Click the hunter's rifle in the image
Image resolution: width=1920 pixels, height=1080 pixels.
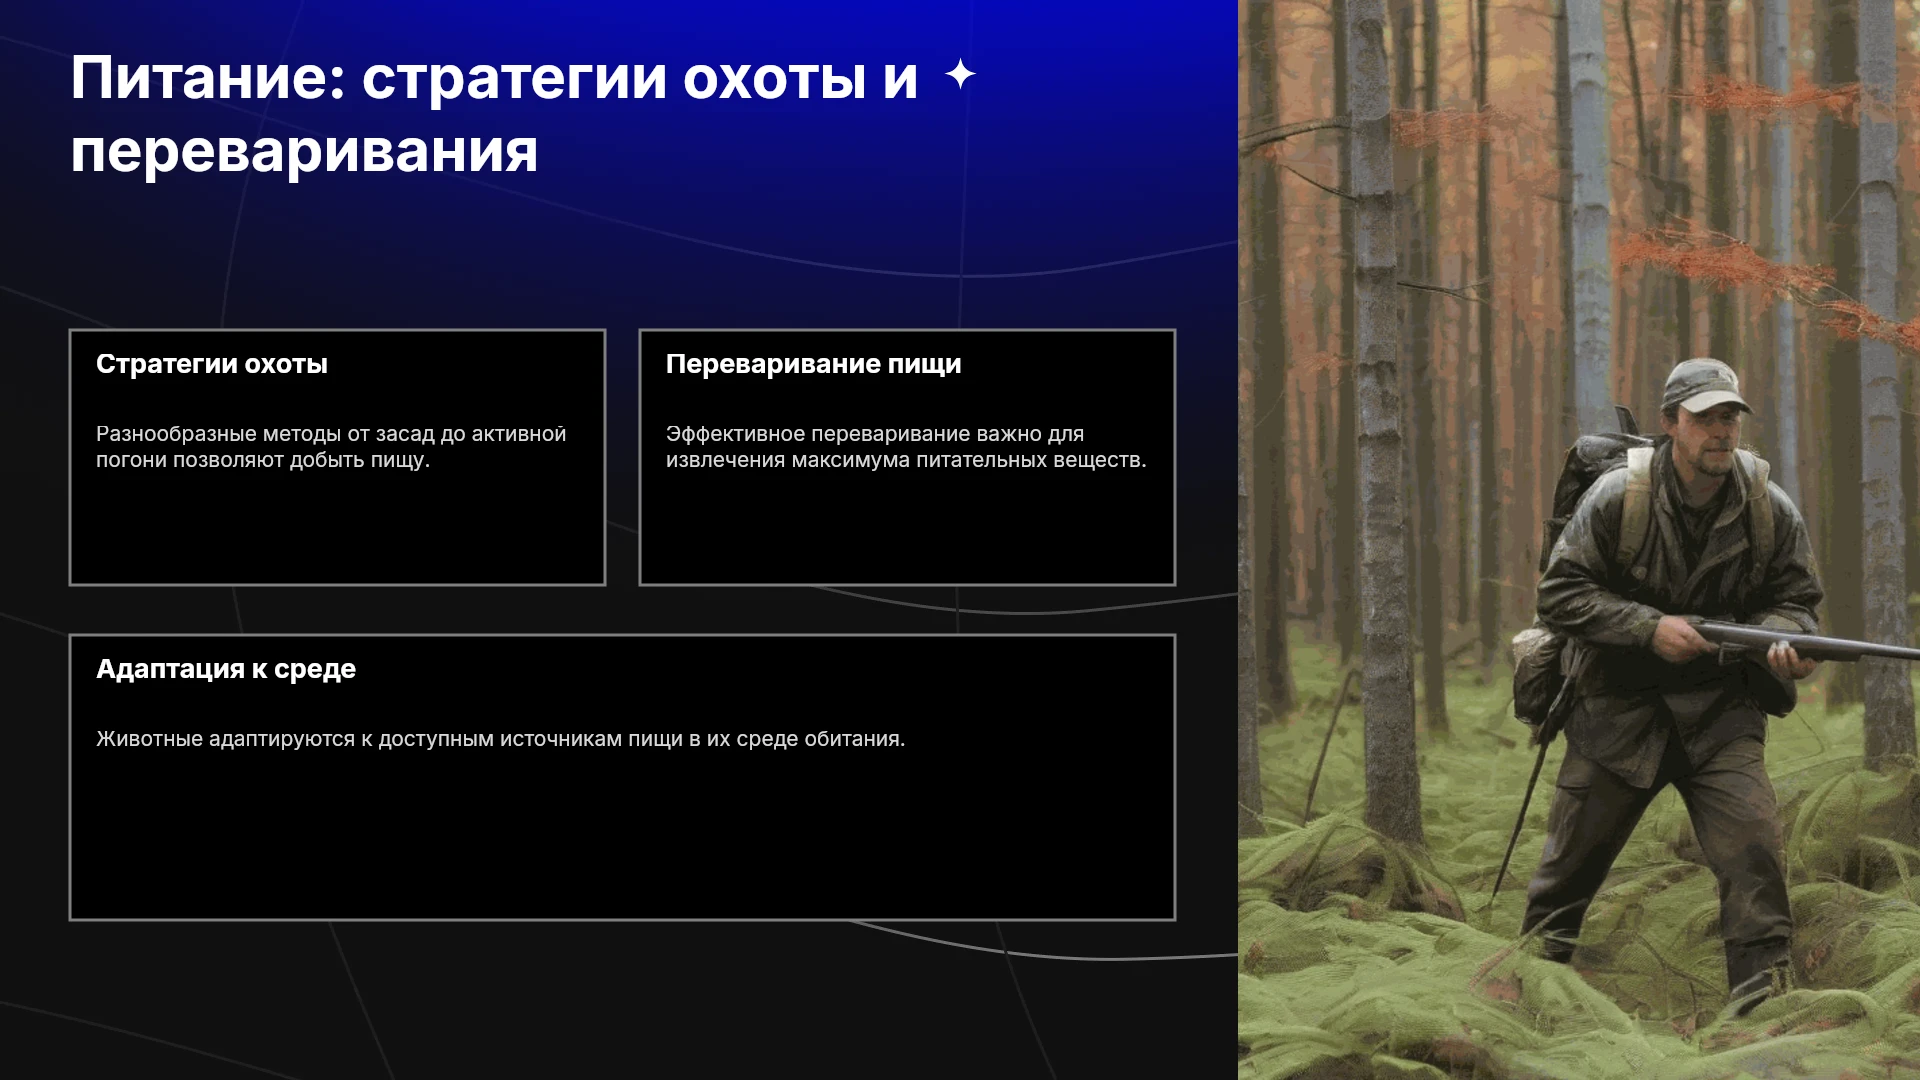[1800, 640]
